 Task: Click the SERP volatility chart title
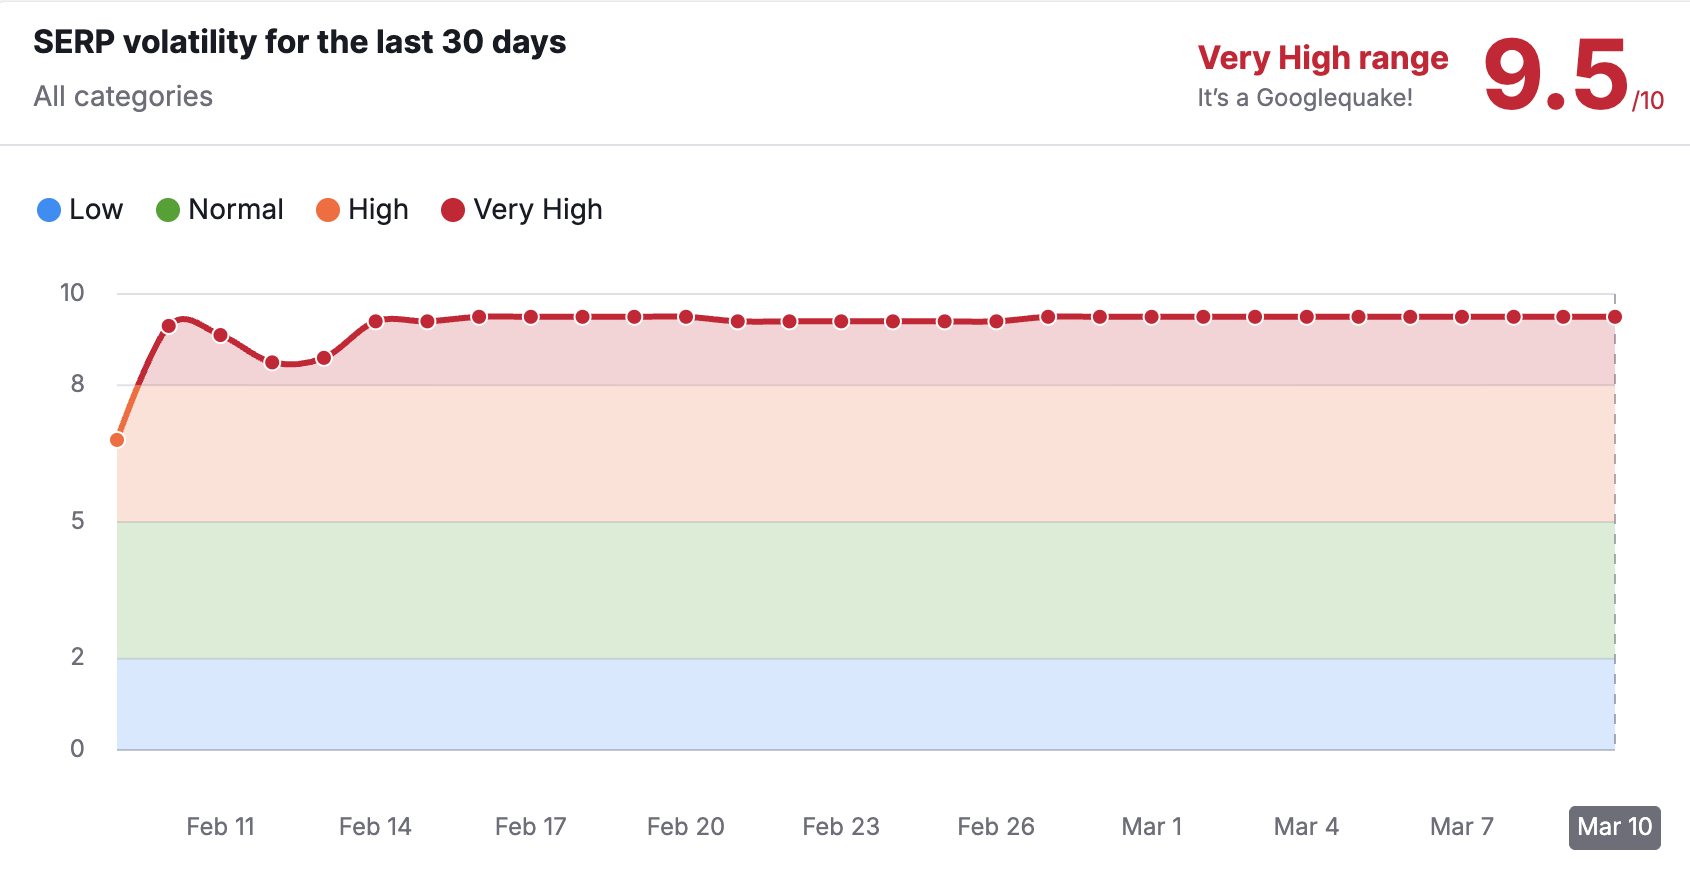pos(300,42)
